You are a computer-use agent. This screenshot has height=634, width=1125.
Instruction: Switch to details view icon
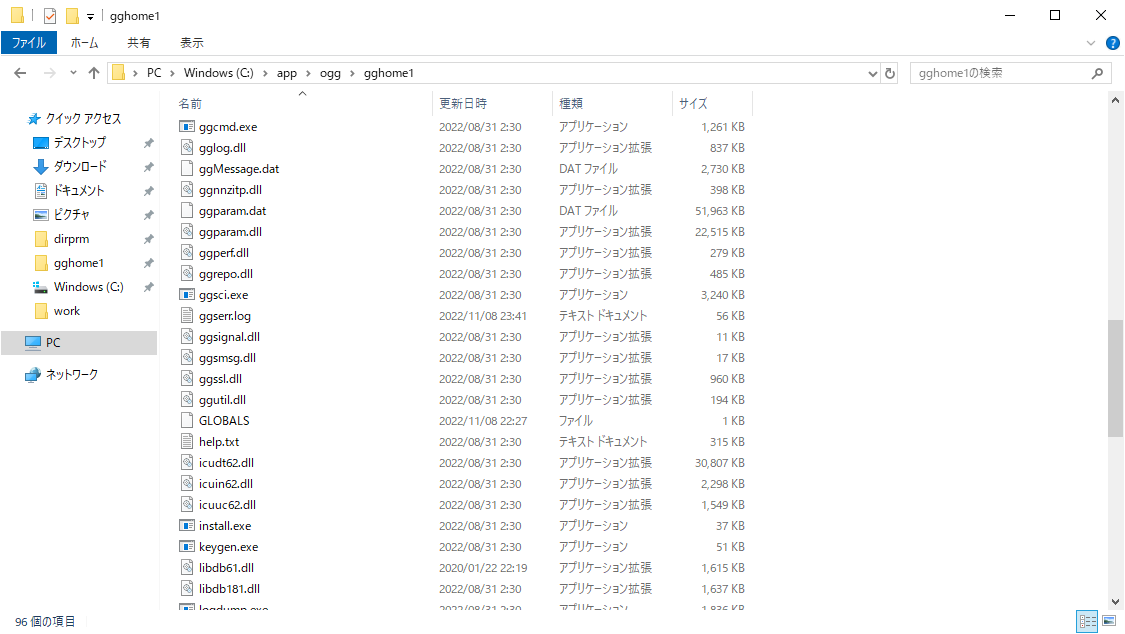(1088, 621)
